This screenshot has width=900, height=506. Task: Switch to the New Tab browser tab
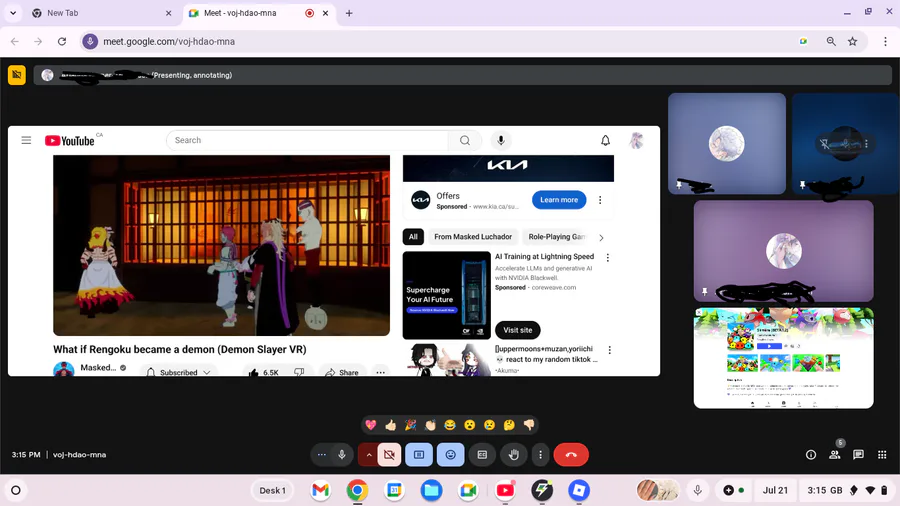coord(102,13)
